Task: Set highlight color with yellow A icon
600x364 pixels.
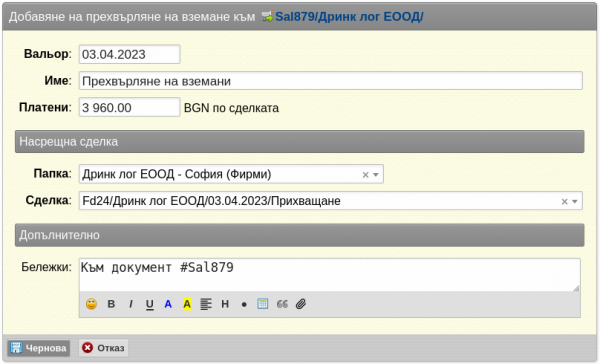Action: tap(187, 304)
